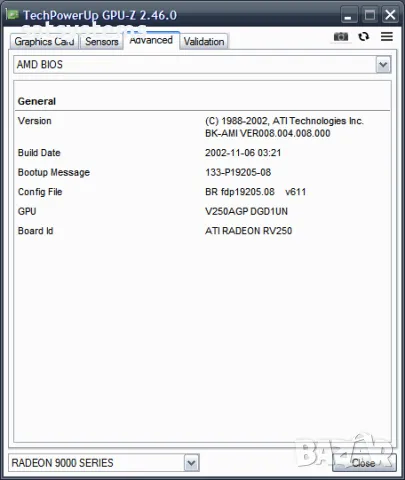Open the hamburger menu icon

point(387,36)
